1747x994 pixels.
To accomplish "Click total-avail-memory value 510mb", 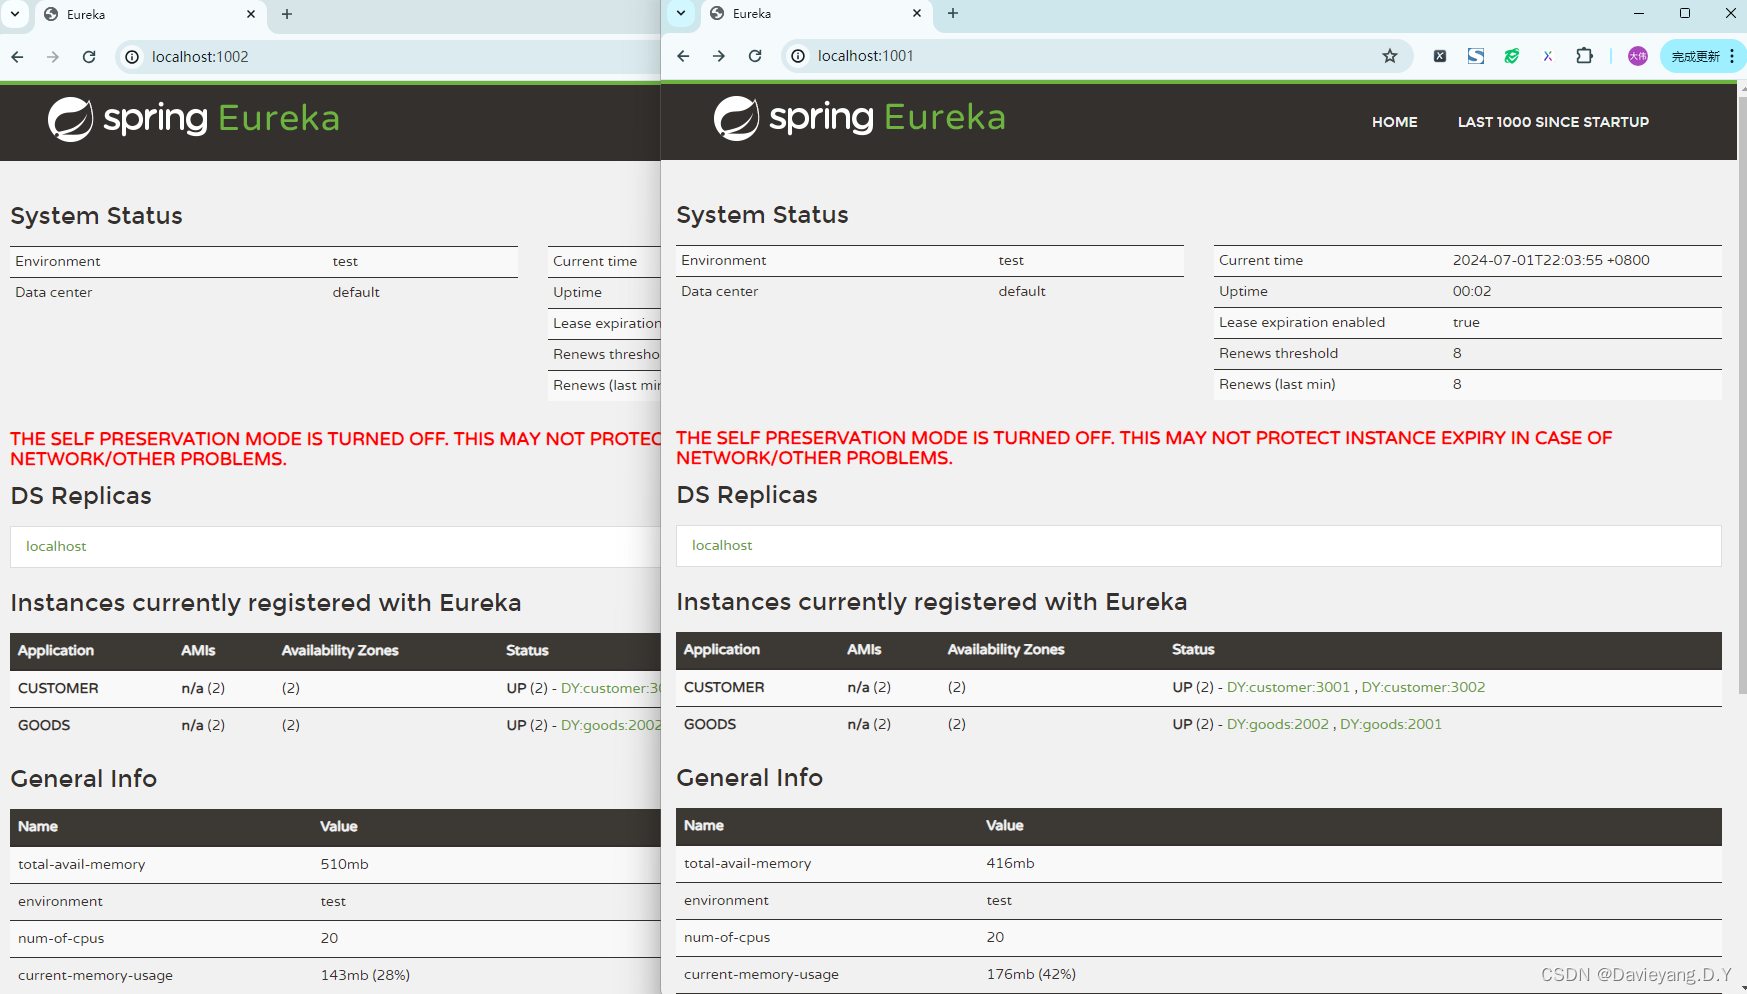I will tap(344, 864).
